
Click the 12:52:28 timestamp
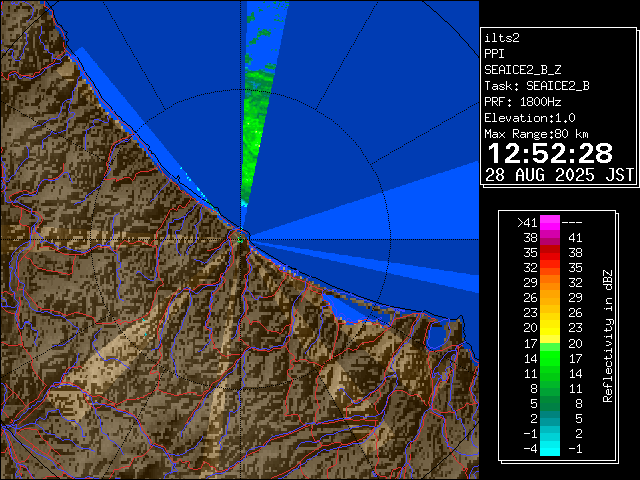(549, 154)
